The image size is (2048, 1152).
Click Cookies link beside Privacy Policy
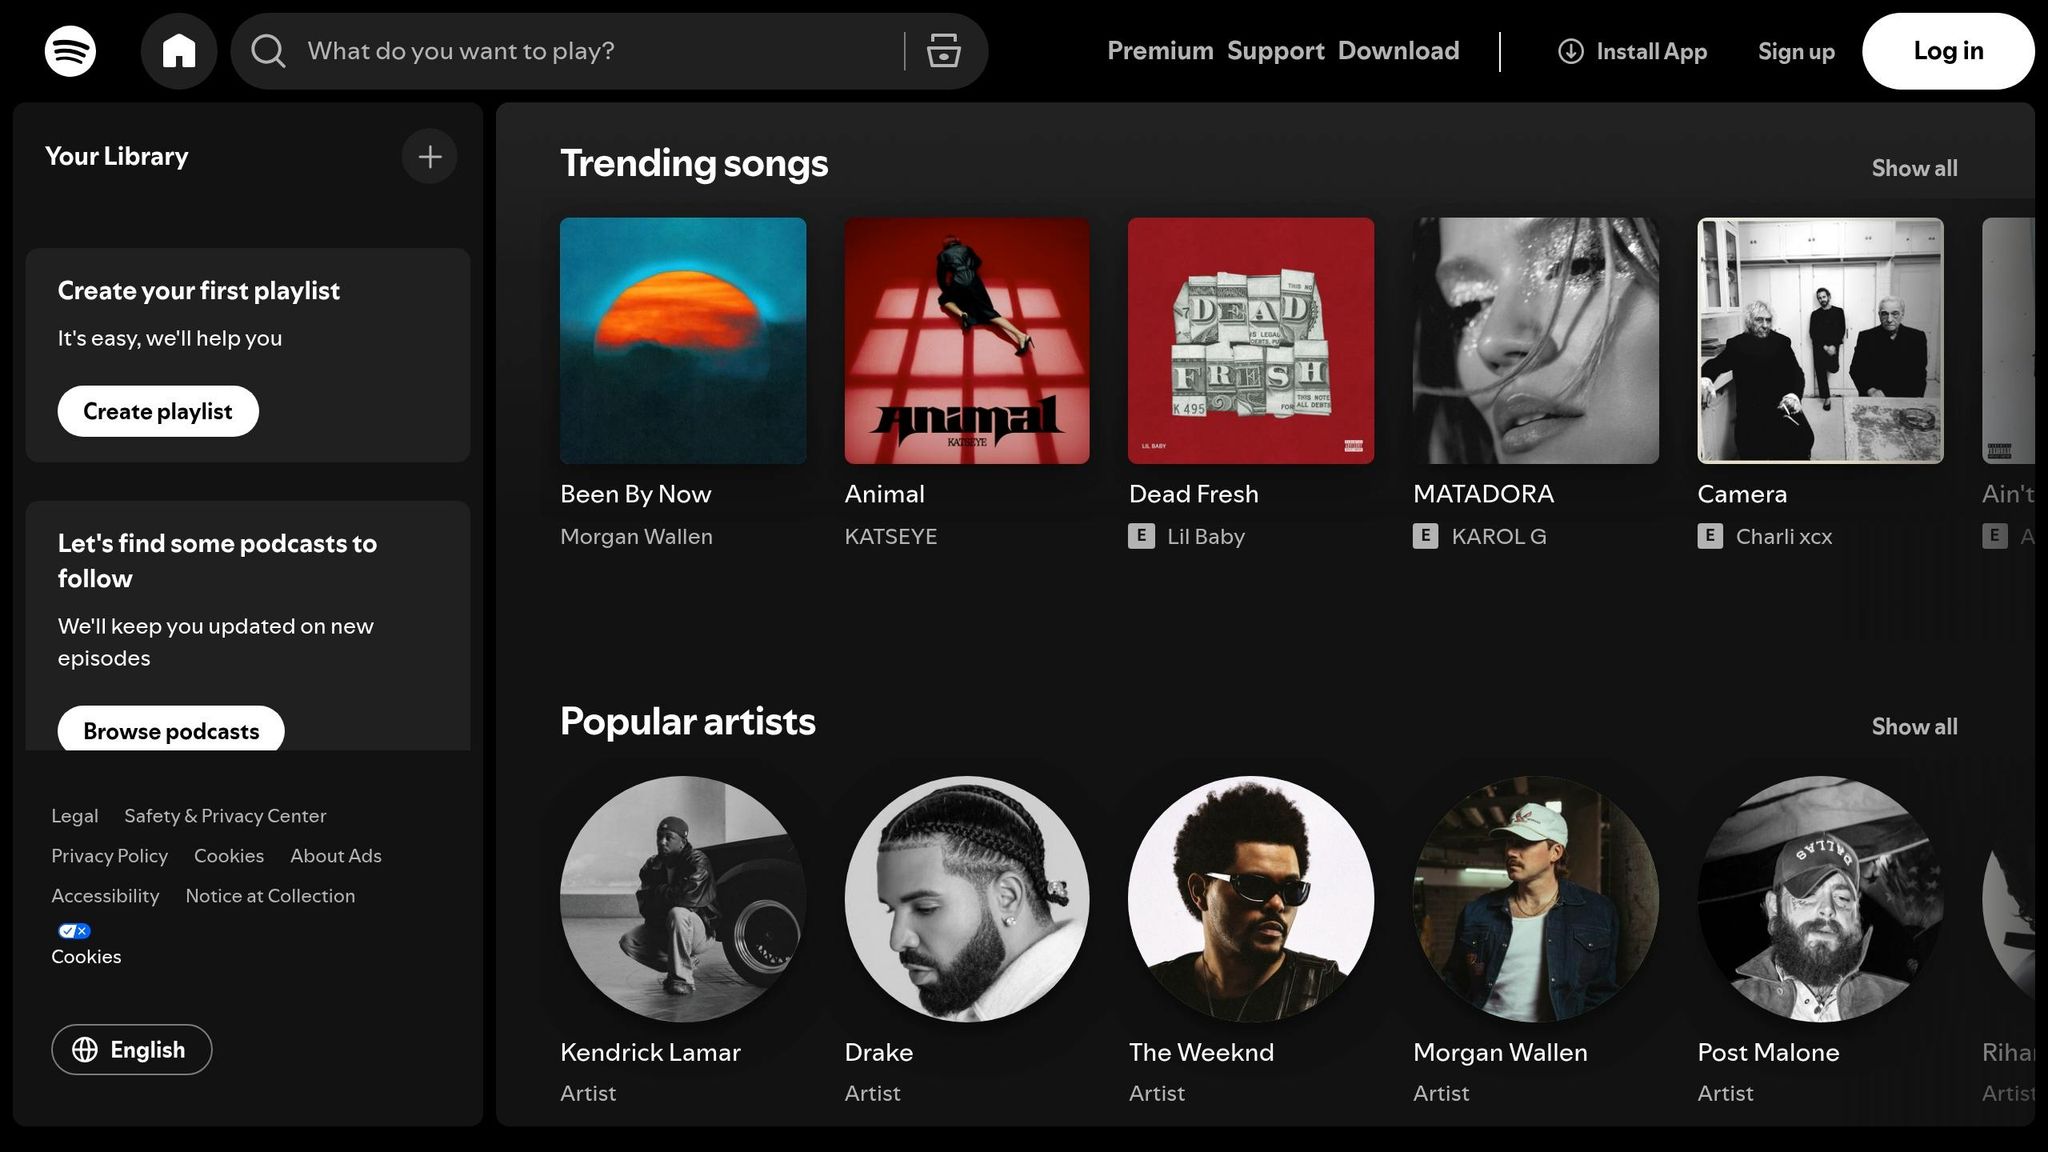point(229,856)
